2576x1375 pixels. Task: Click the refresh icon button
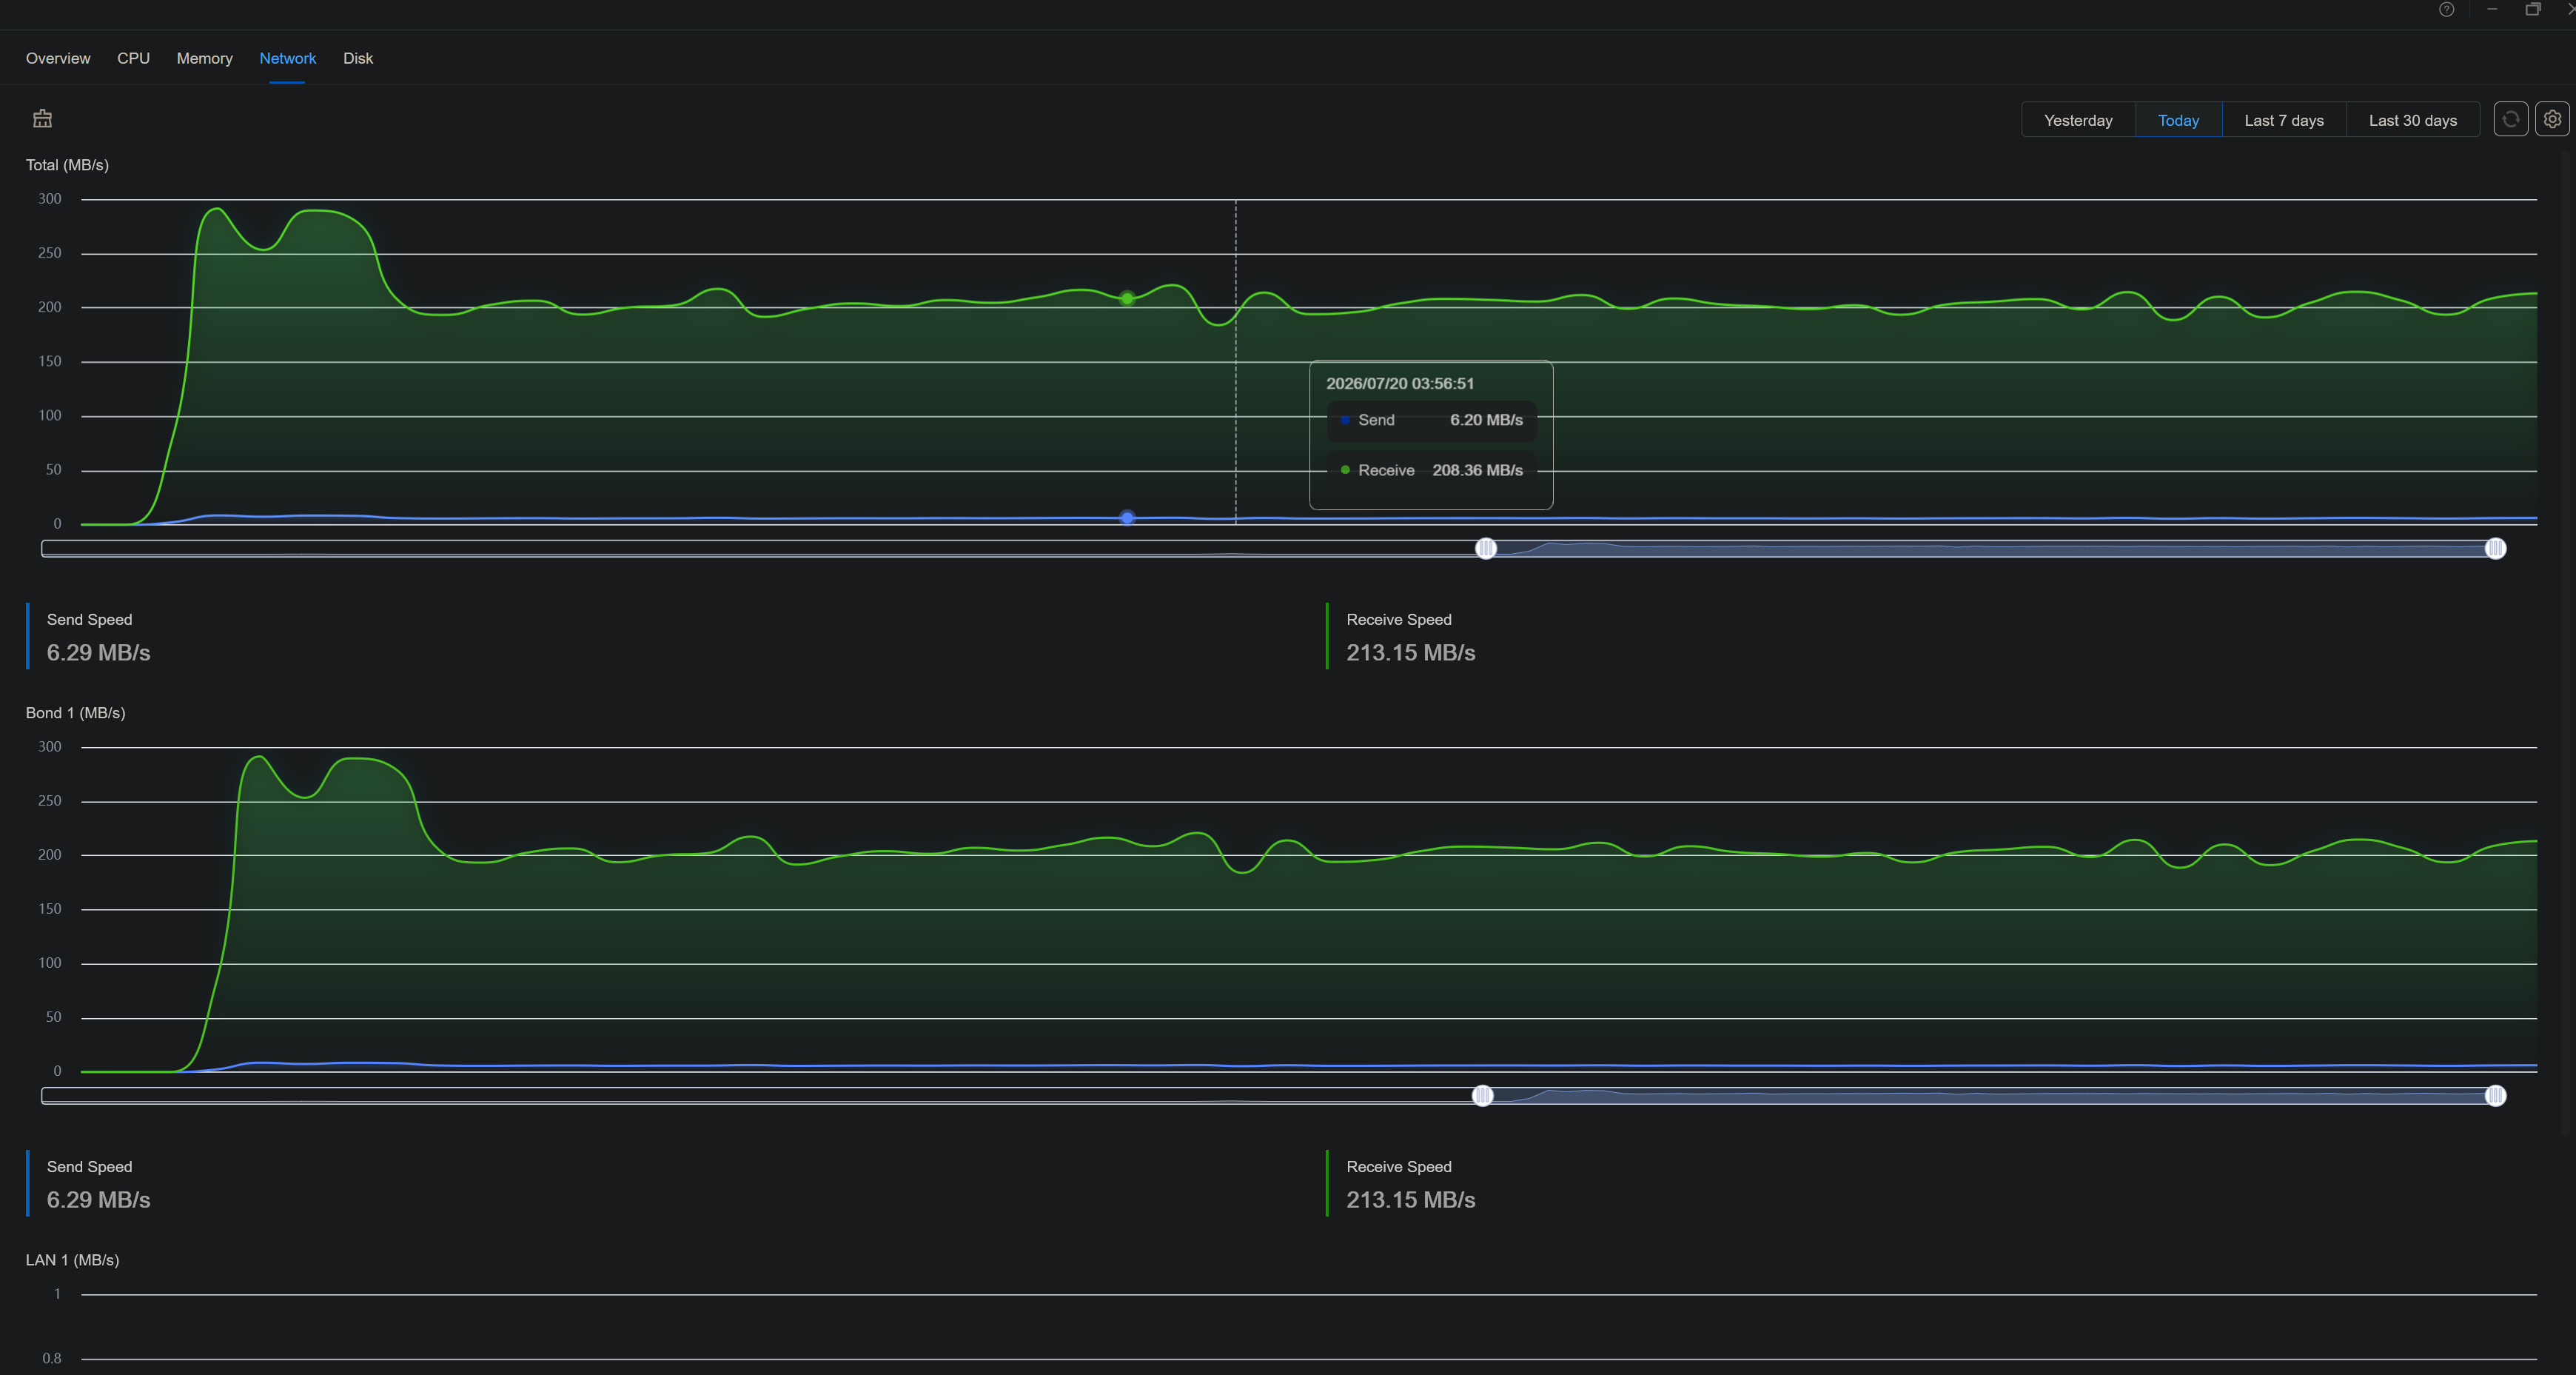click(2510, 119)
